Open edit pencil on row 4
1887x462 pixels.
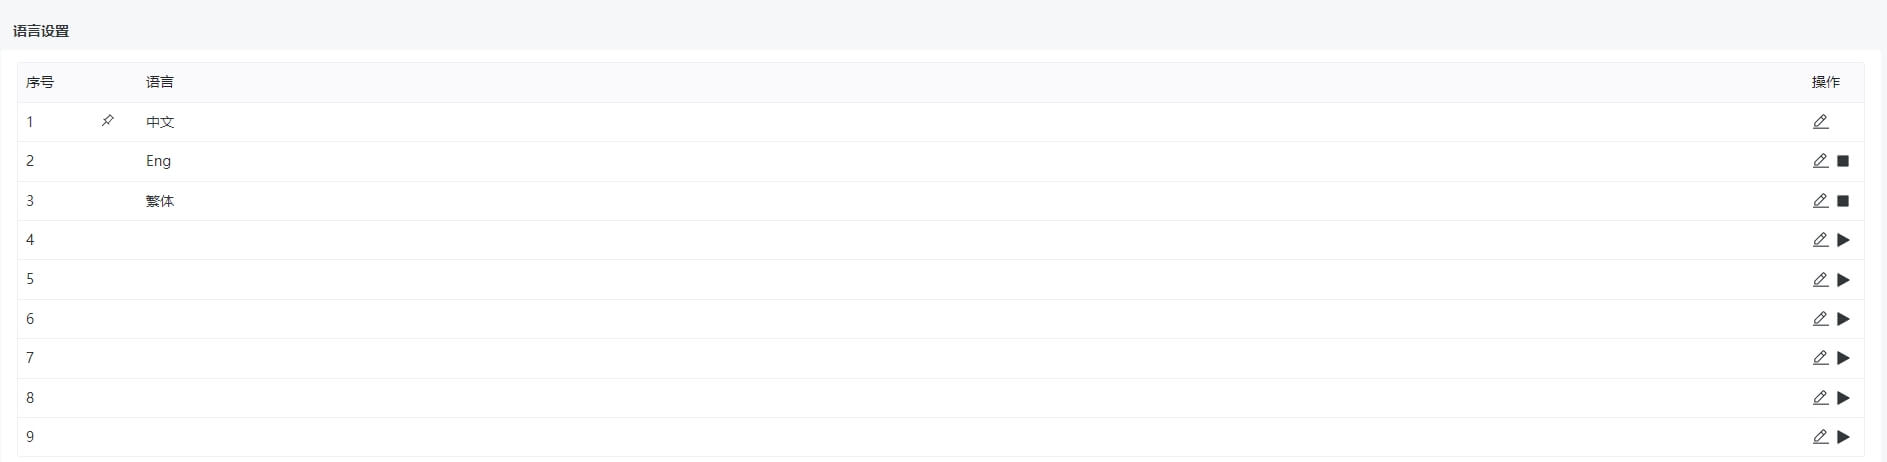1820,240
